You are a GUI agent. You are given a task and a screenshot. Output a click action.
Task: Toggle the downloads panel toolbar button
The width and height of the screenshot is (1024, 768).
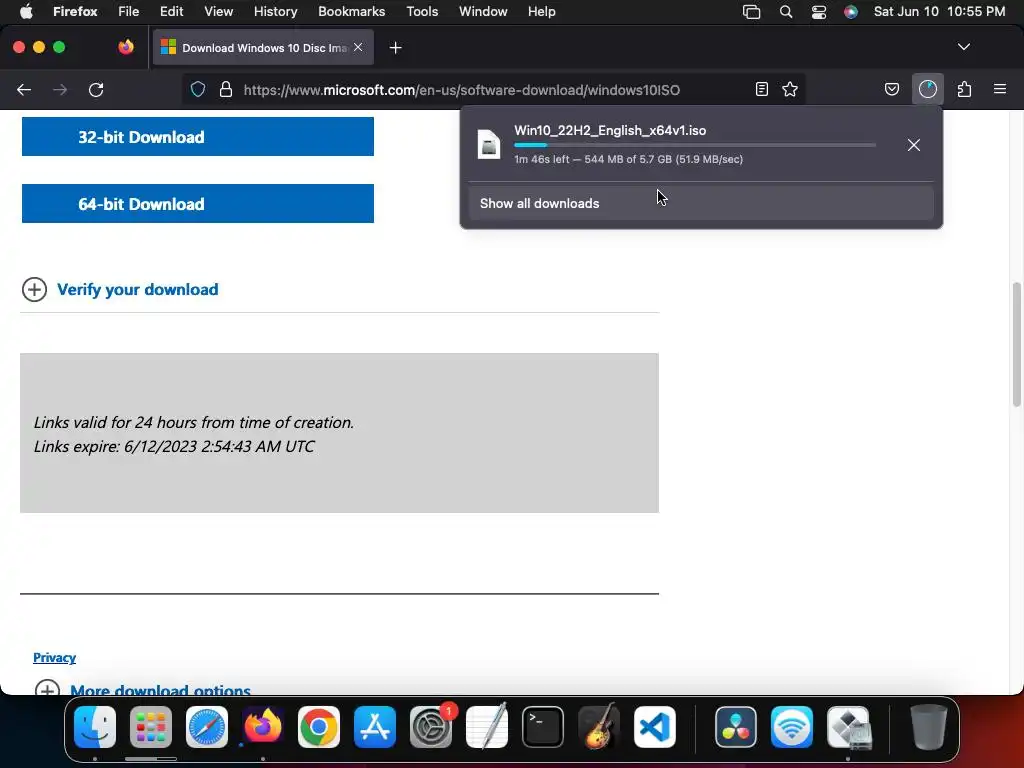point(928,89)
